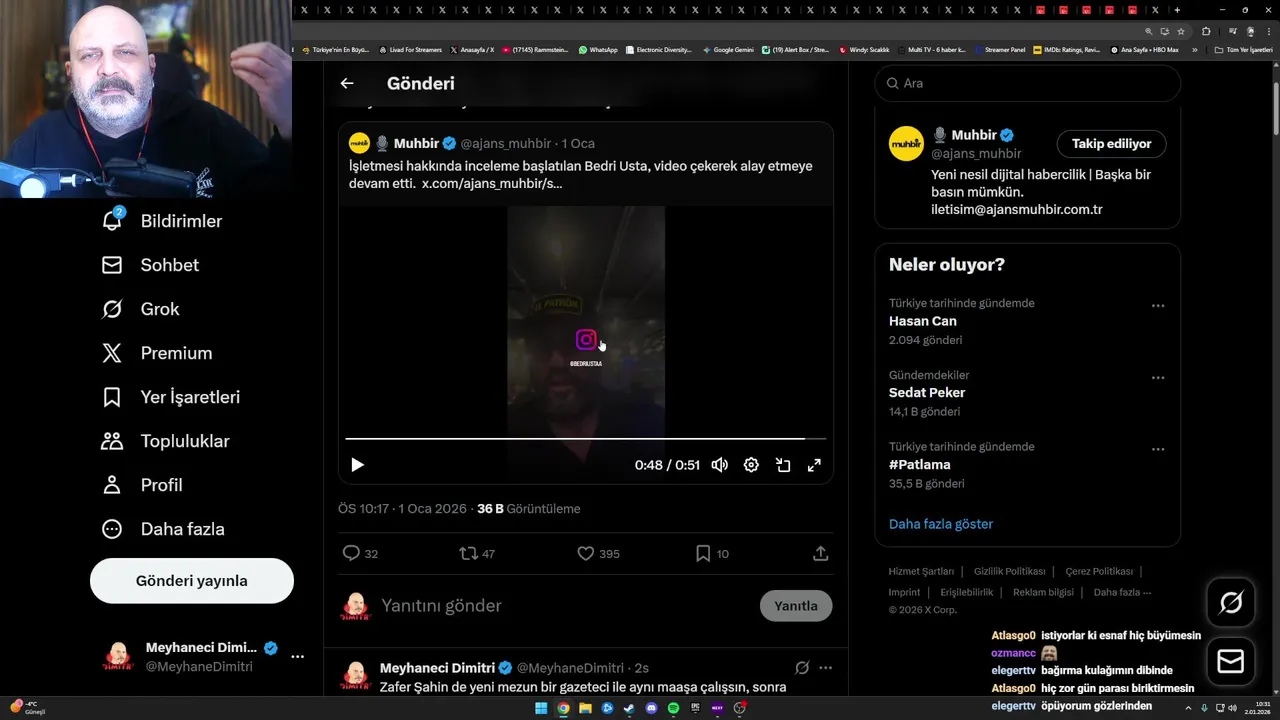Focus the Ara search box
Image resolution: width=1280 pixels, height=720 pixels.
click(x=1028, y=83)
